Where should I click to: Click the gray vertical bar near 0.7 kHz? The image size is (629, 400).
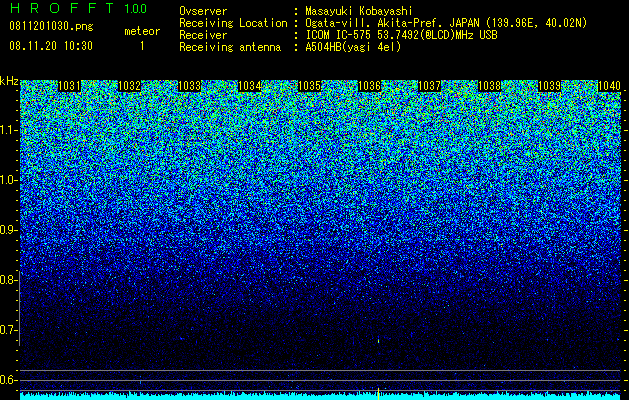click(x=20, y=308)
